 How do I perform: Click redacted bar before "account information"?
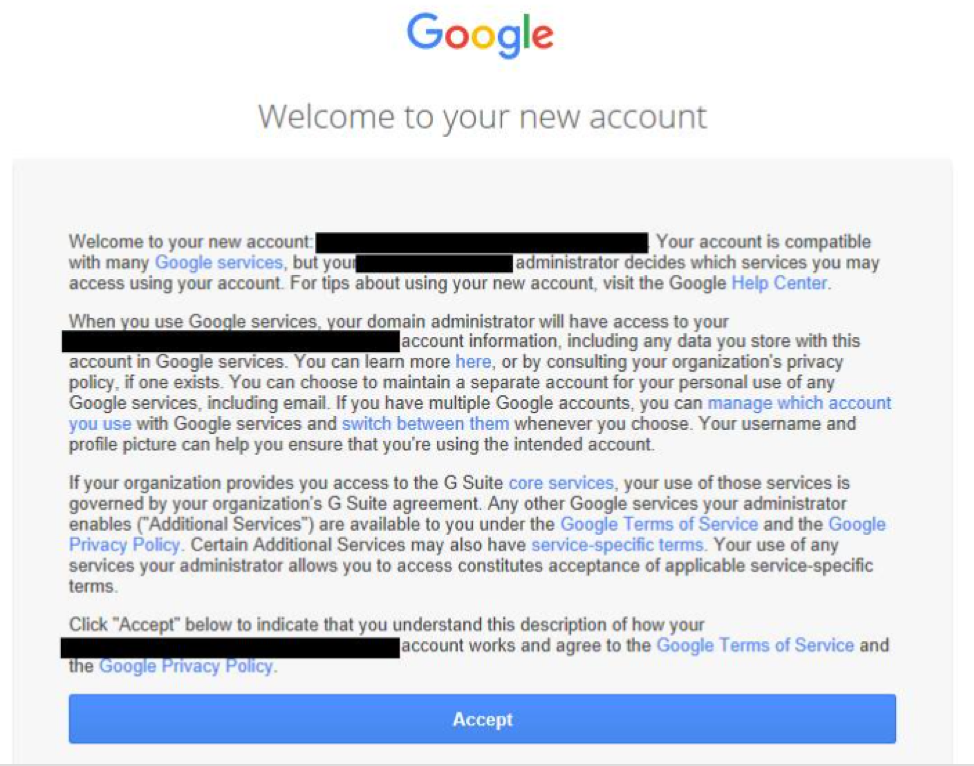click(x=231, y=342)
